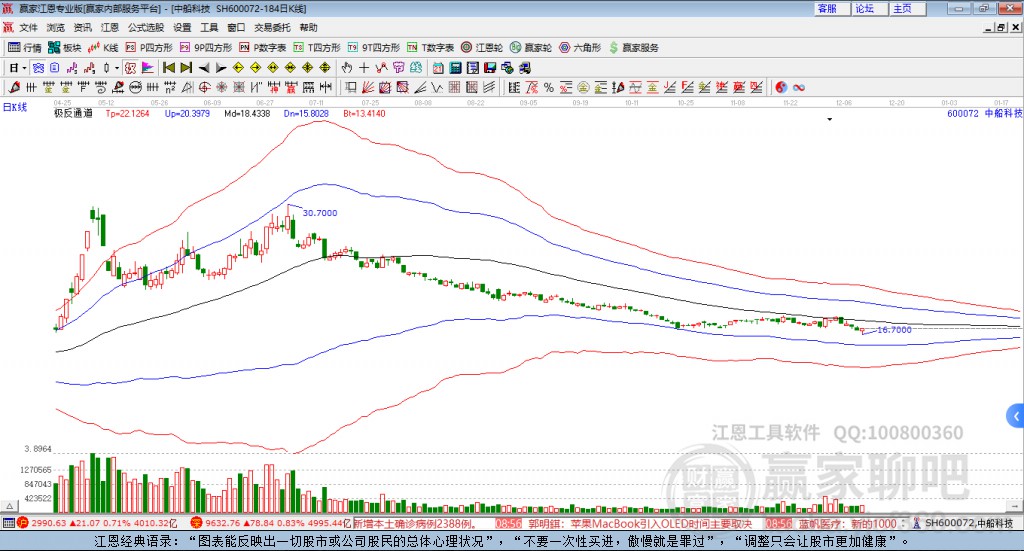Select the crosshair cursor tool
Viewport: 1024px width, 551px height.
click(x=364, y=68)
